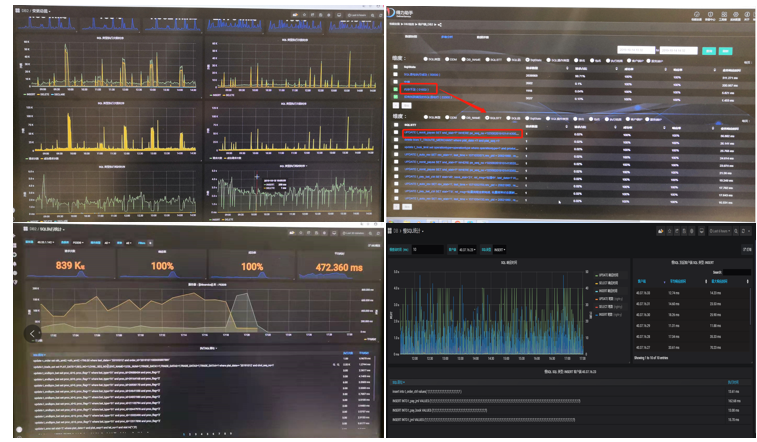The height and width of the screenshot is (442, 757).
Task: Click add-panel icon in SQL执行统计 dashboard
Action: (292, 233)
